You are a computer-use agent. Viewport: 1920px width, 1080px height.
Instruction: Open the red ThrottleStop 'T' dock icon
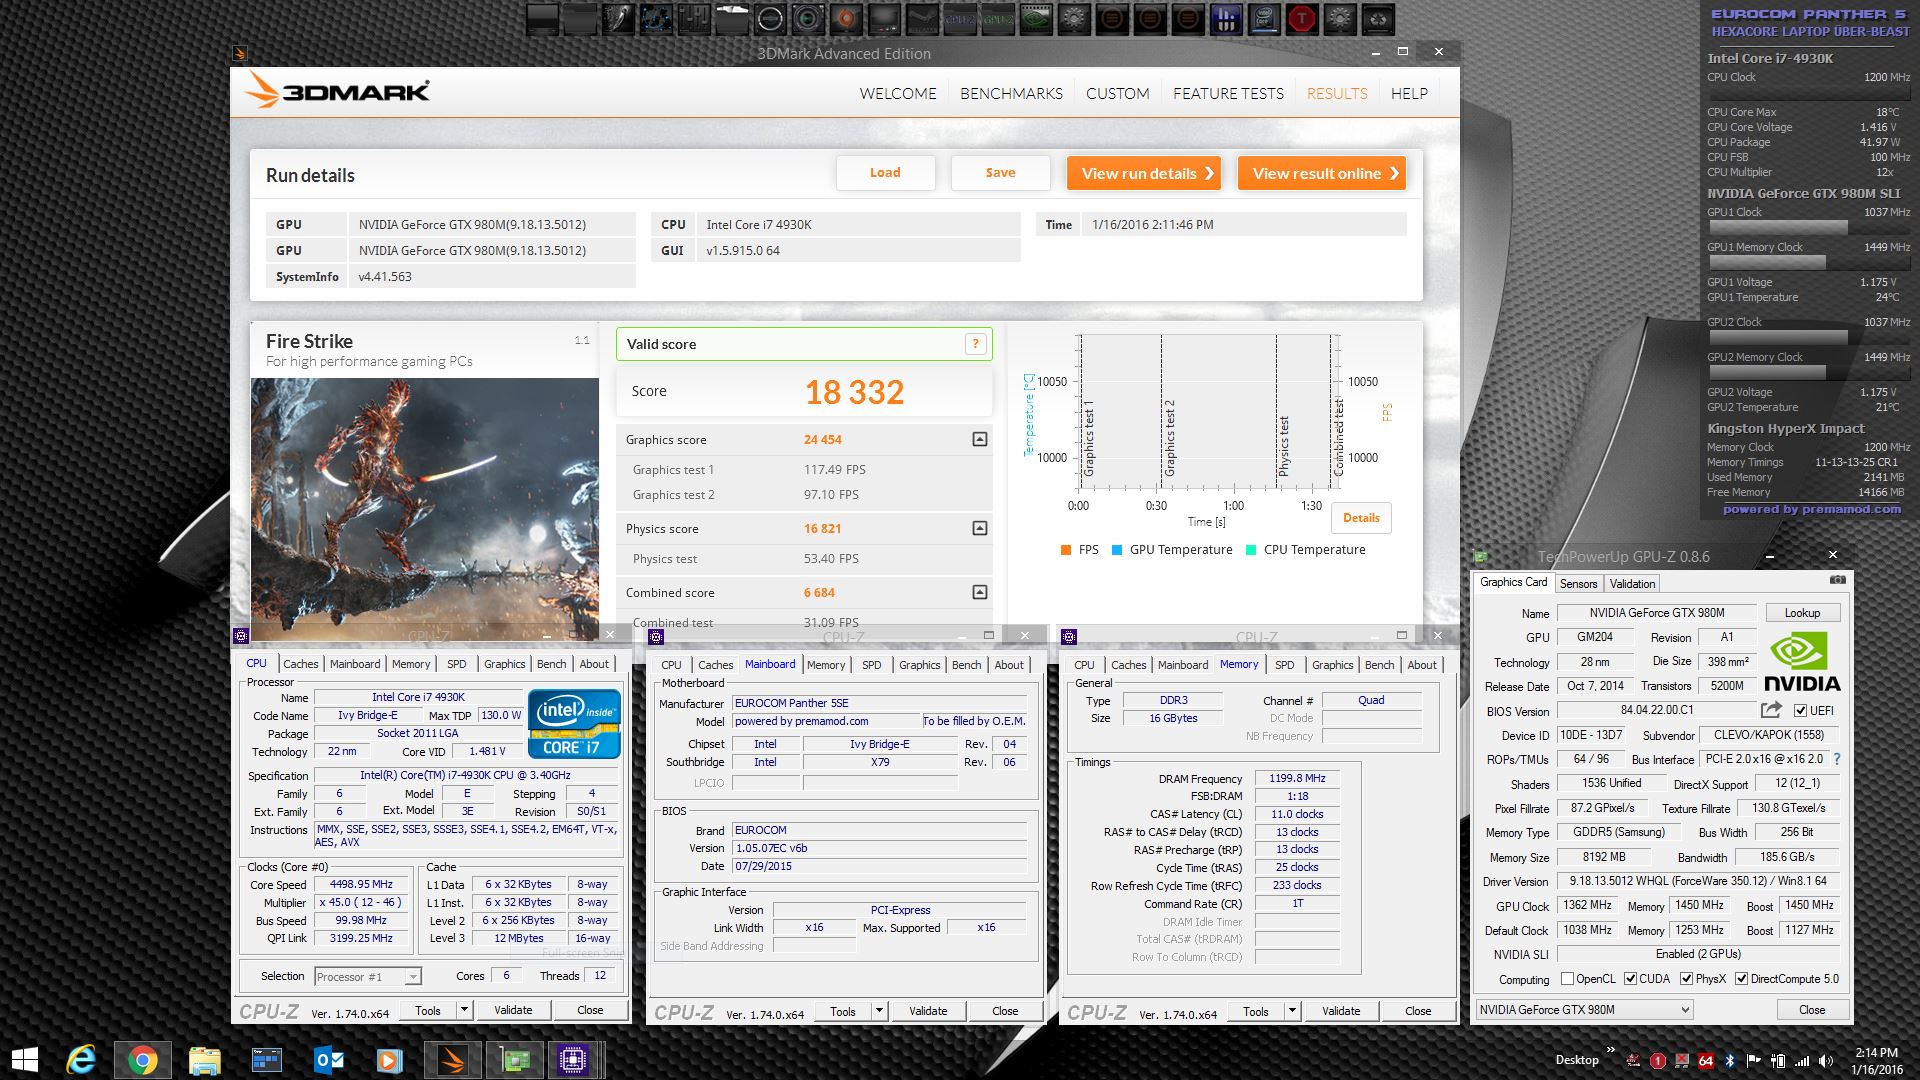click(x=1302, y=18)
